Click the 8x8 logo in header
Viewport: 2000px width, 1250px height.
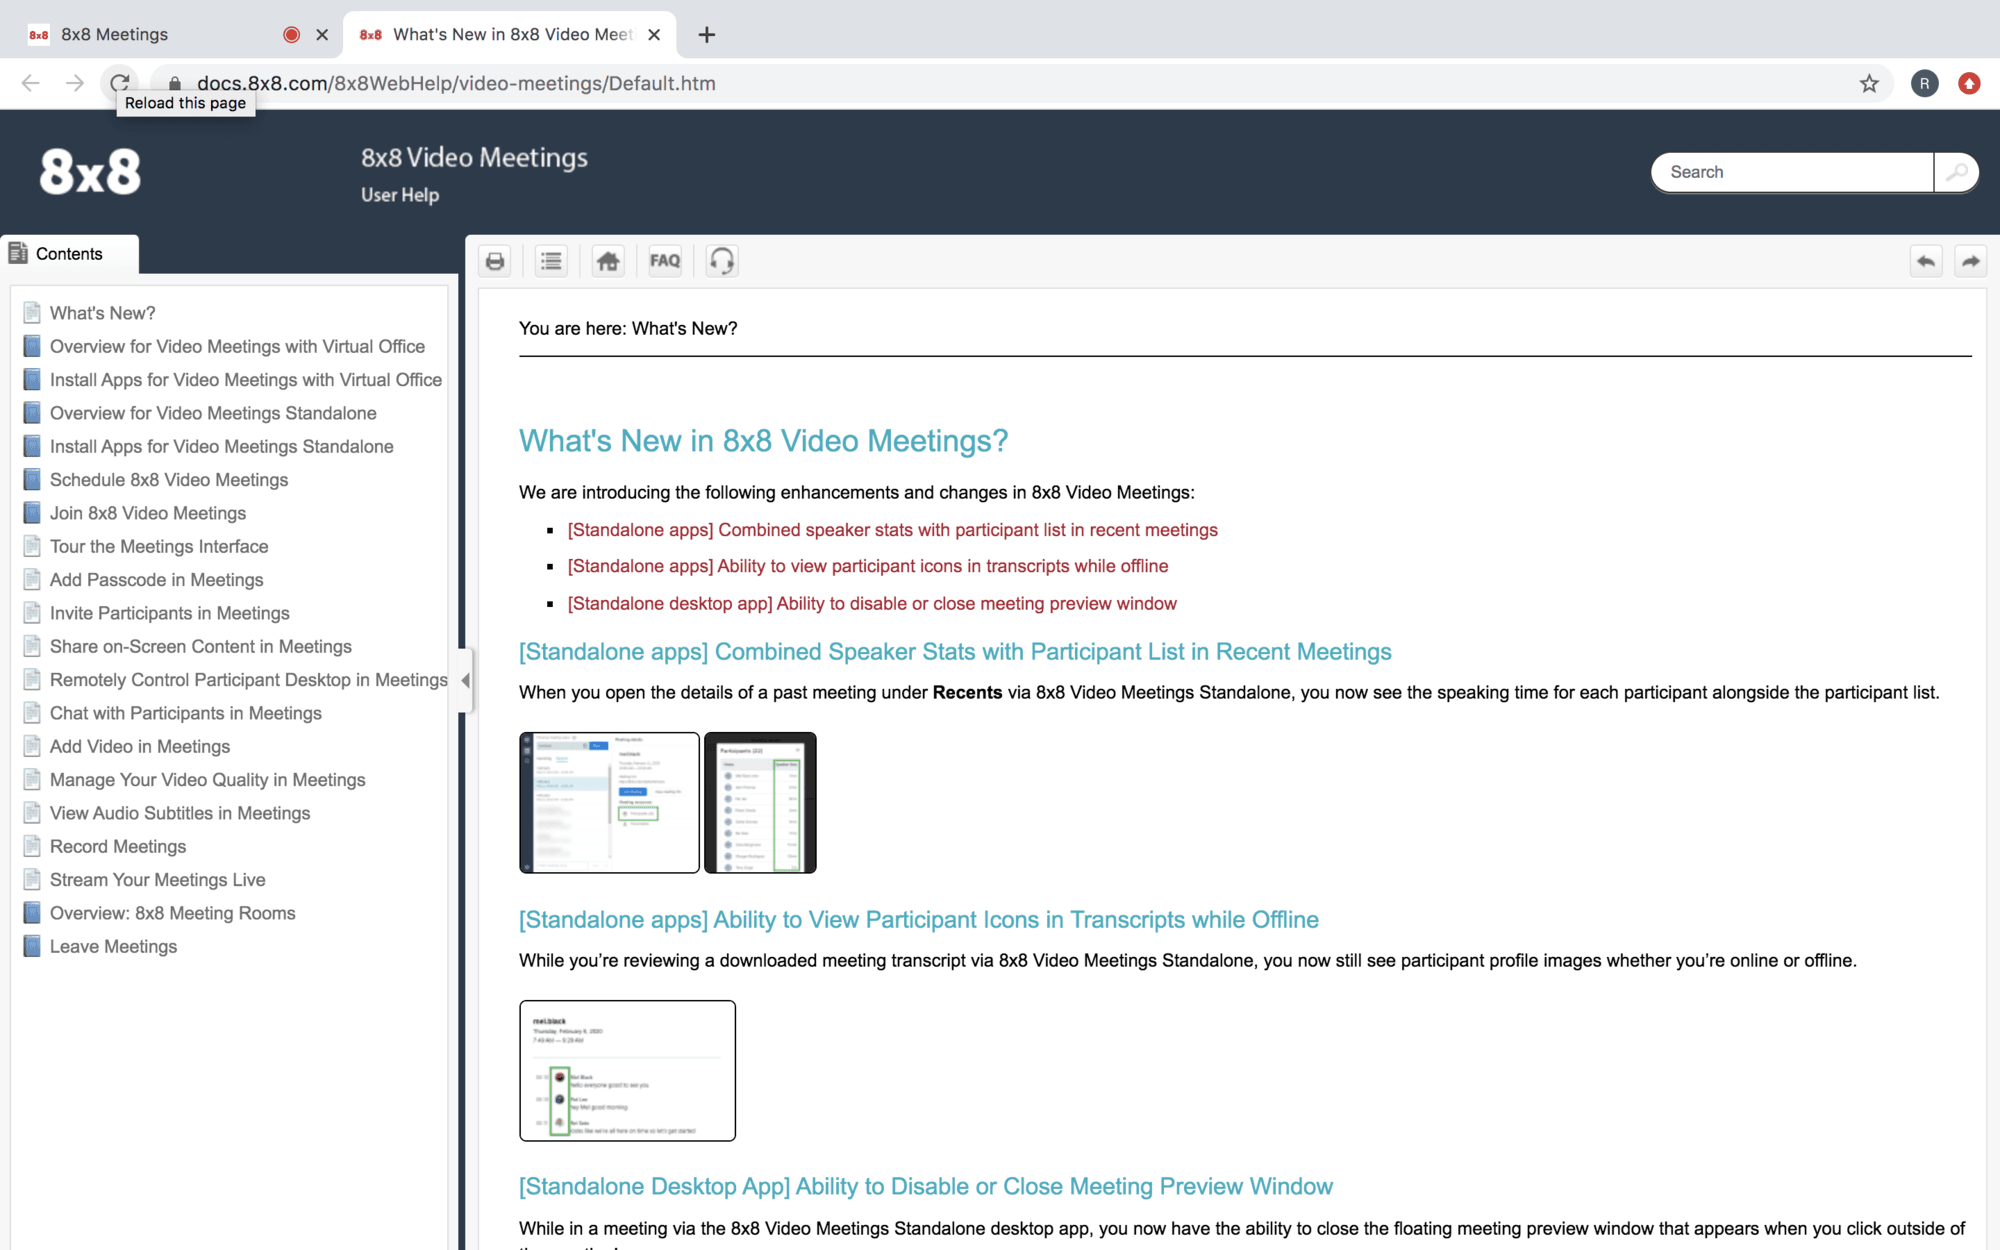[90, 172]
